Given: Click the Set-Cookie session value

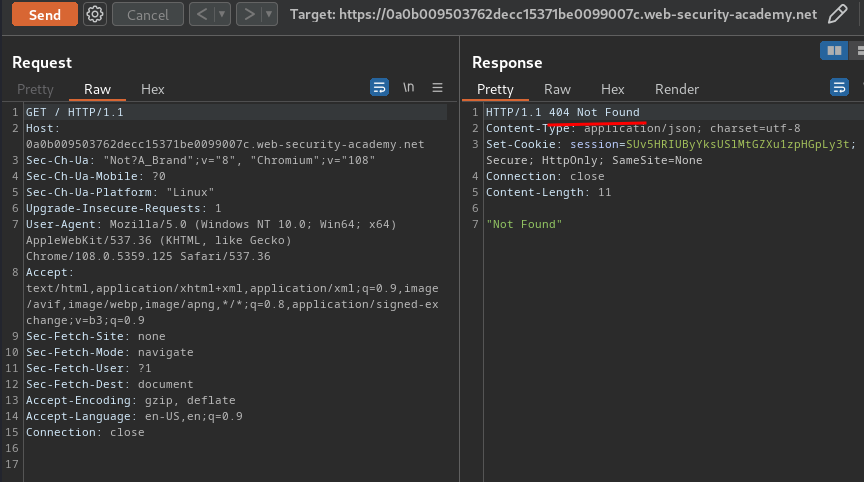Looking at the screenshot, I should 738,144.
